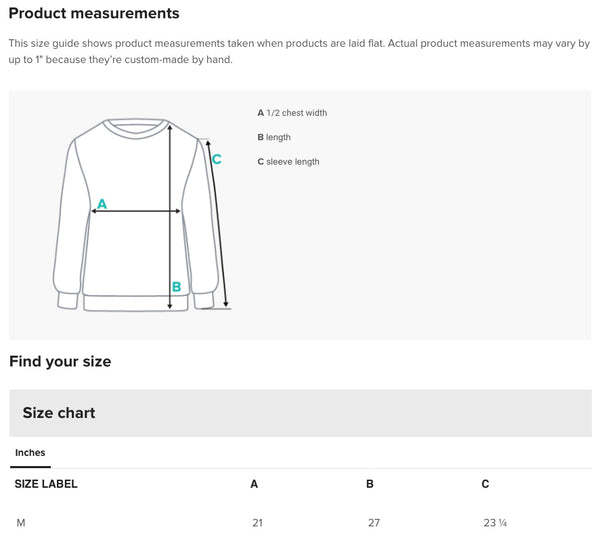Click the "Find your size" heading
Image resolution: width=600 pixels, height=546 pixels.
(60, 361)
